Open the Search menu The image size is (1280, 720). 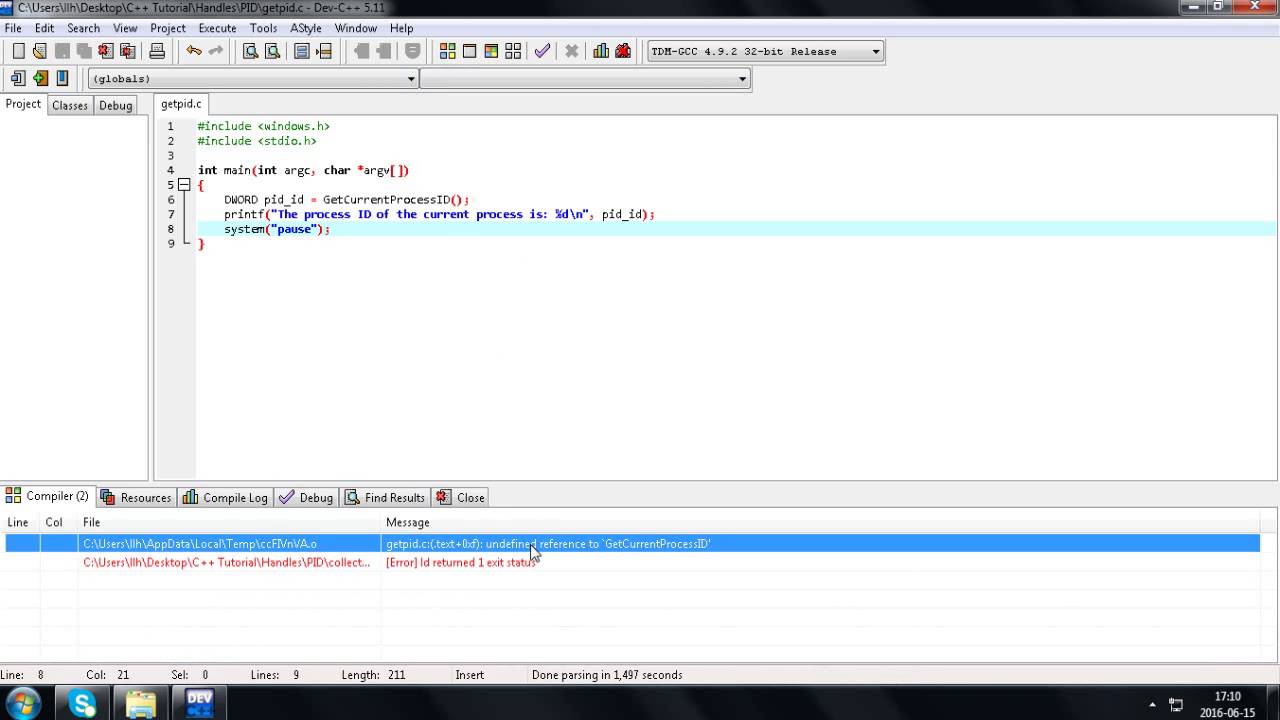(x=83, y=28)
